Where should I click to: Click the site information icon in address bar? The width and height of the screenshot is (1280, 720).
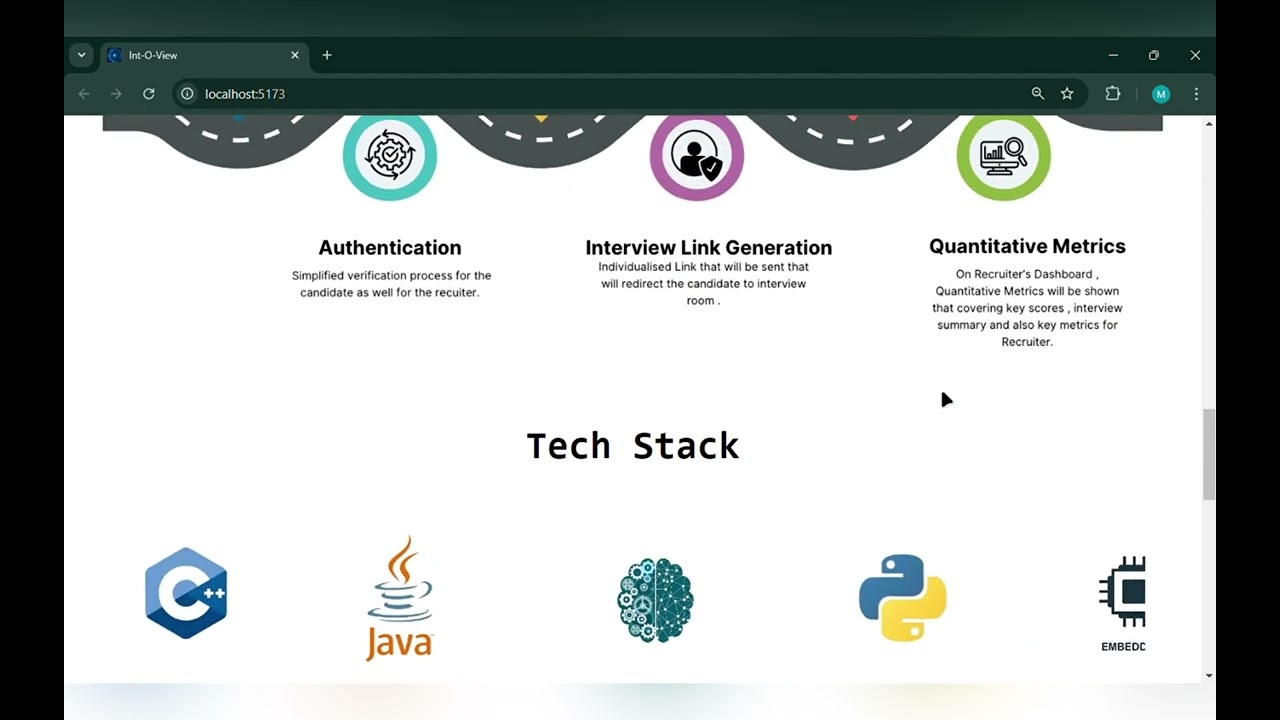187,94
